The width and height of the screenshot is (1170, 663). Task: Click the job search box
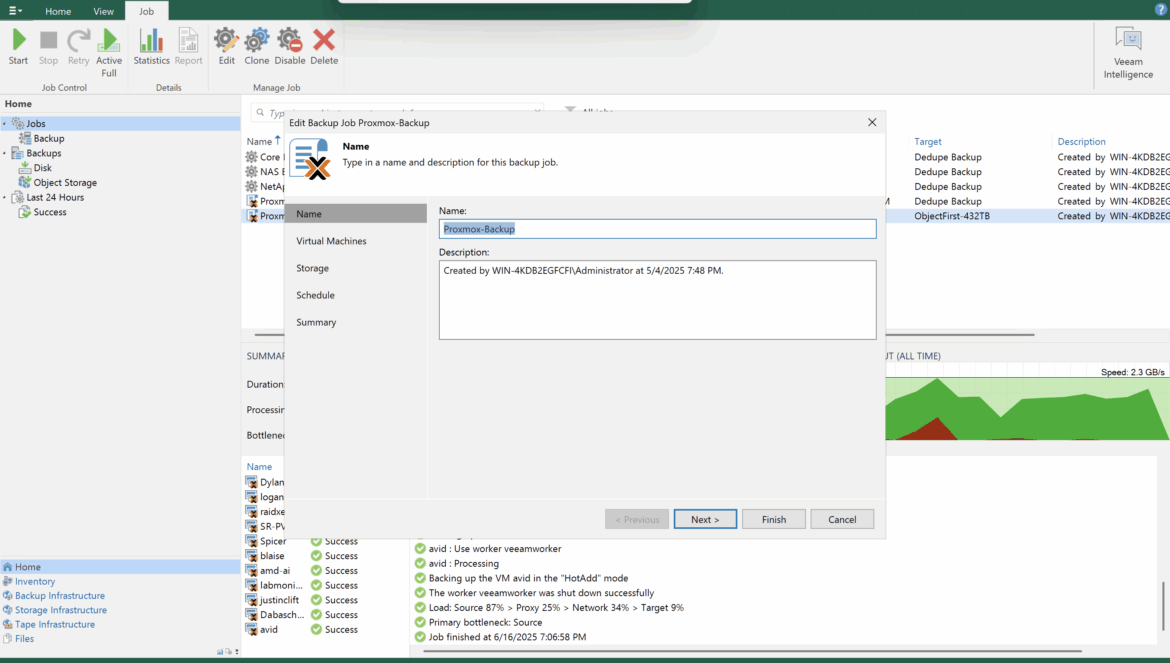397,113
